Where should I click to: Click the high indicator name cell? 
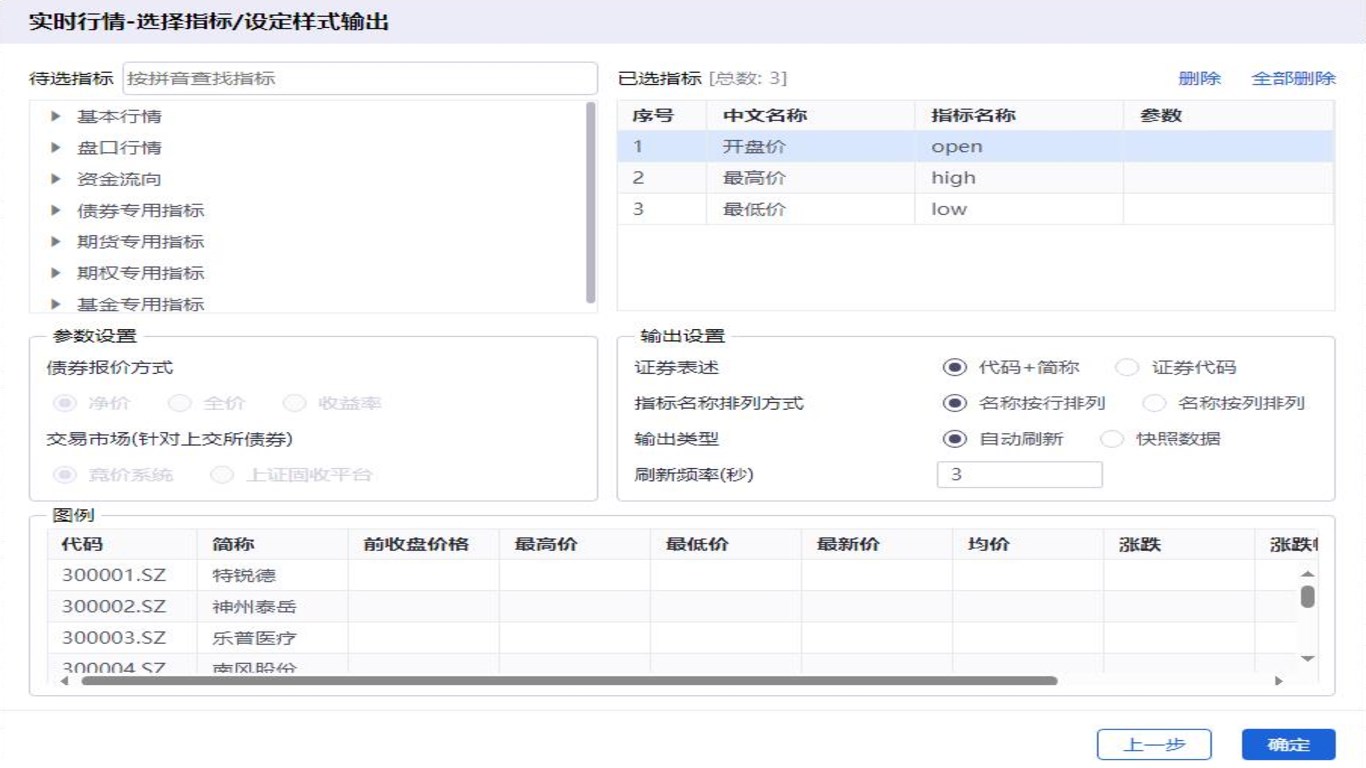(1019, 177)
